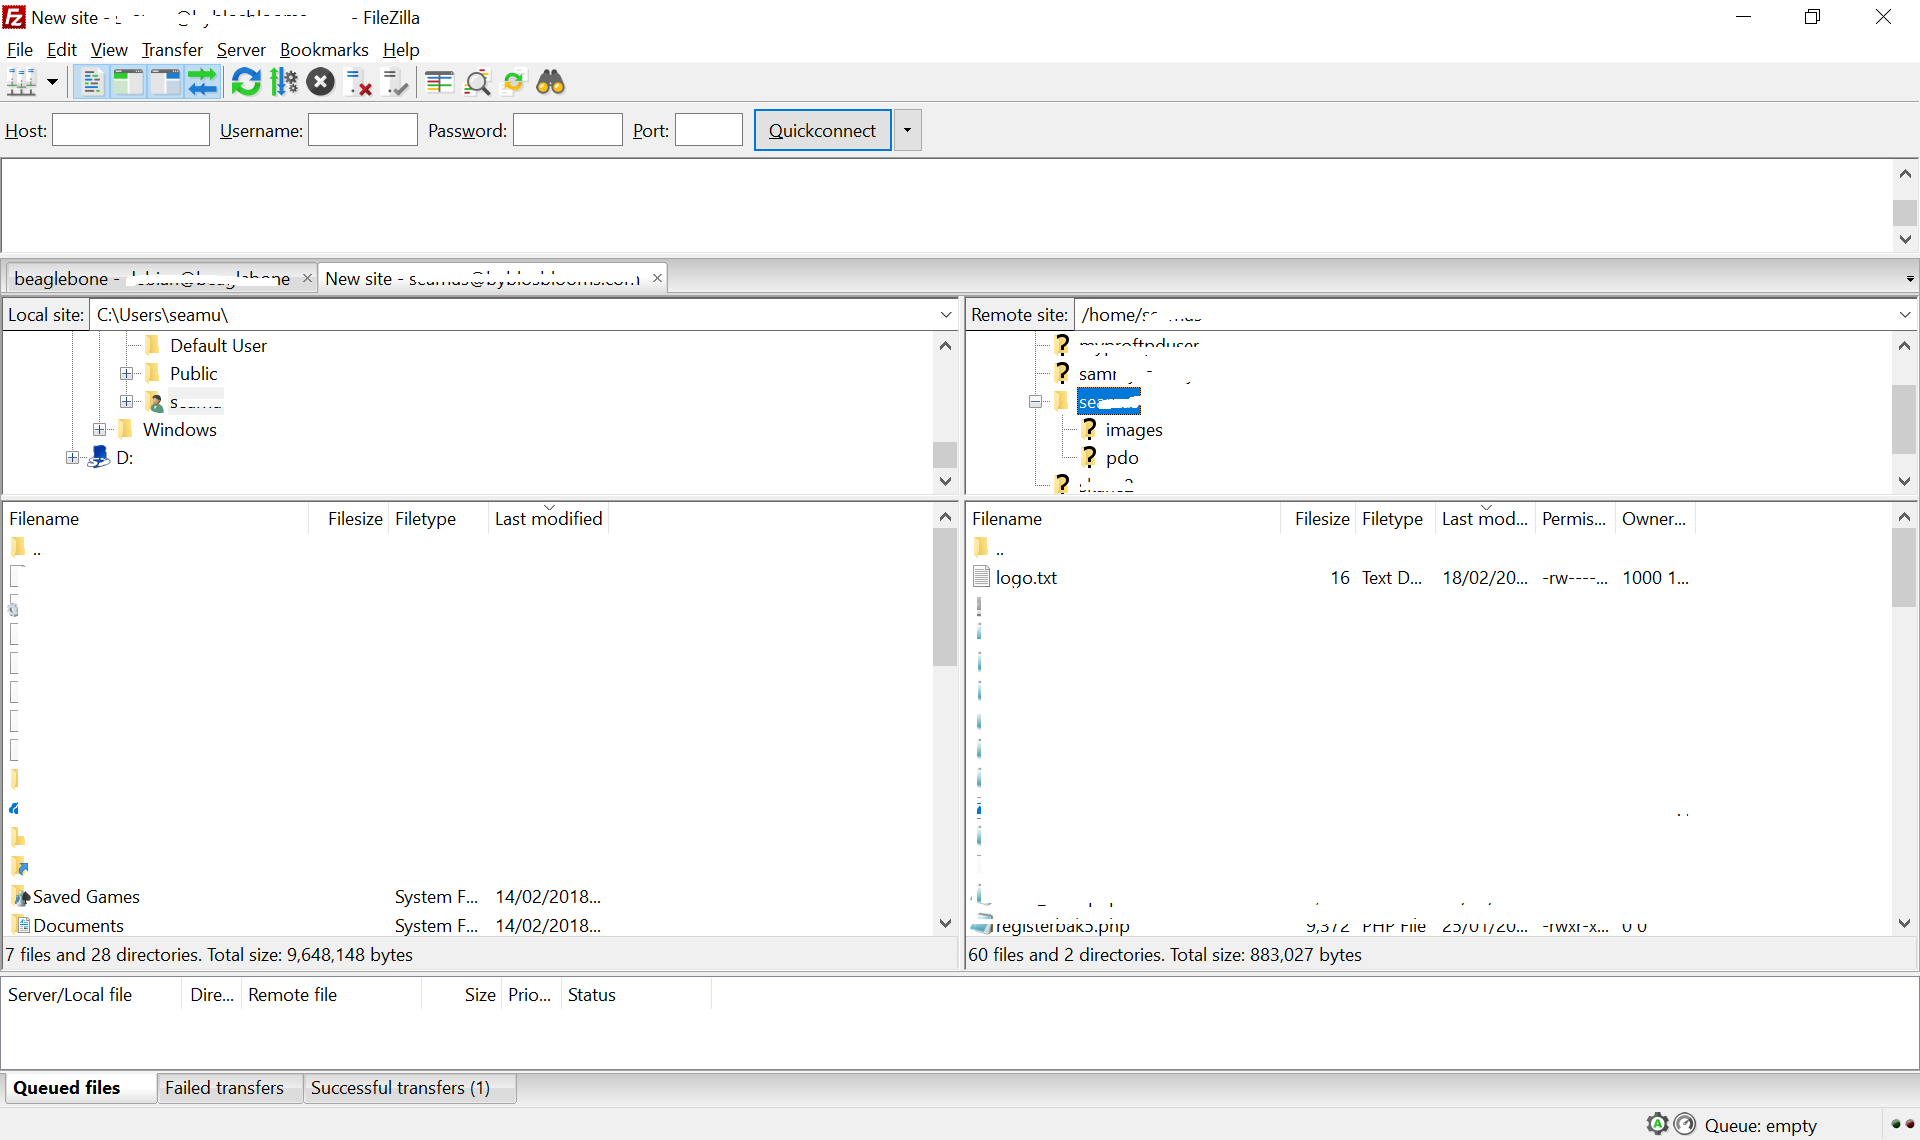1920x1140 pixels.
Task: Click the Host input field
Action: tap(130, 130)
